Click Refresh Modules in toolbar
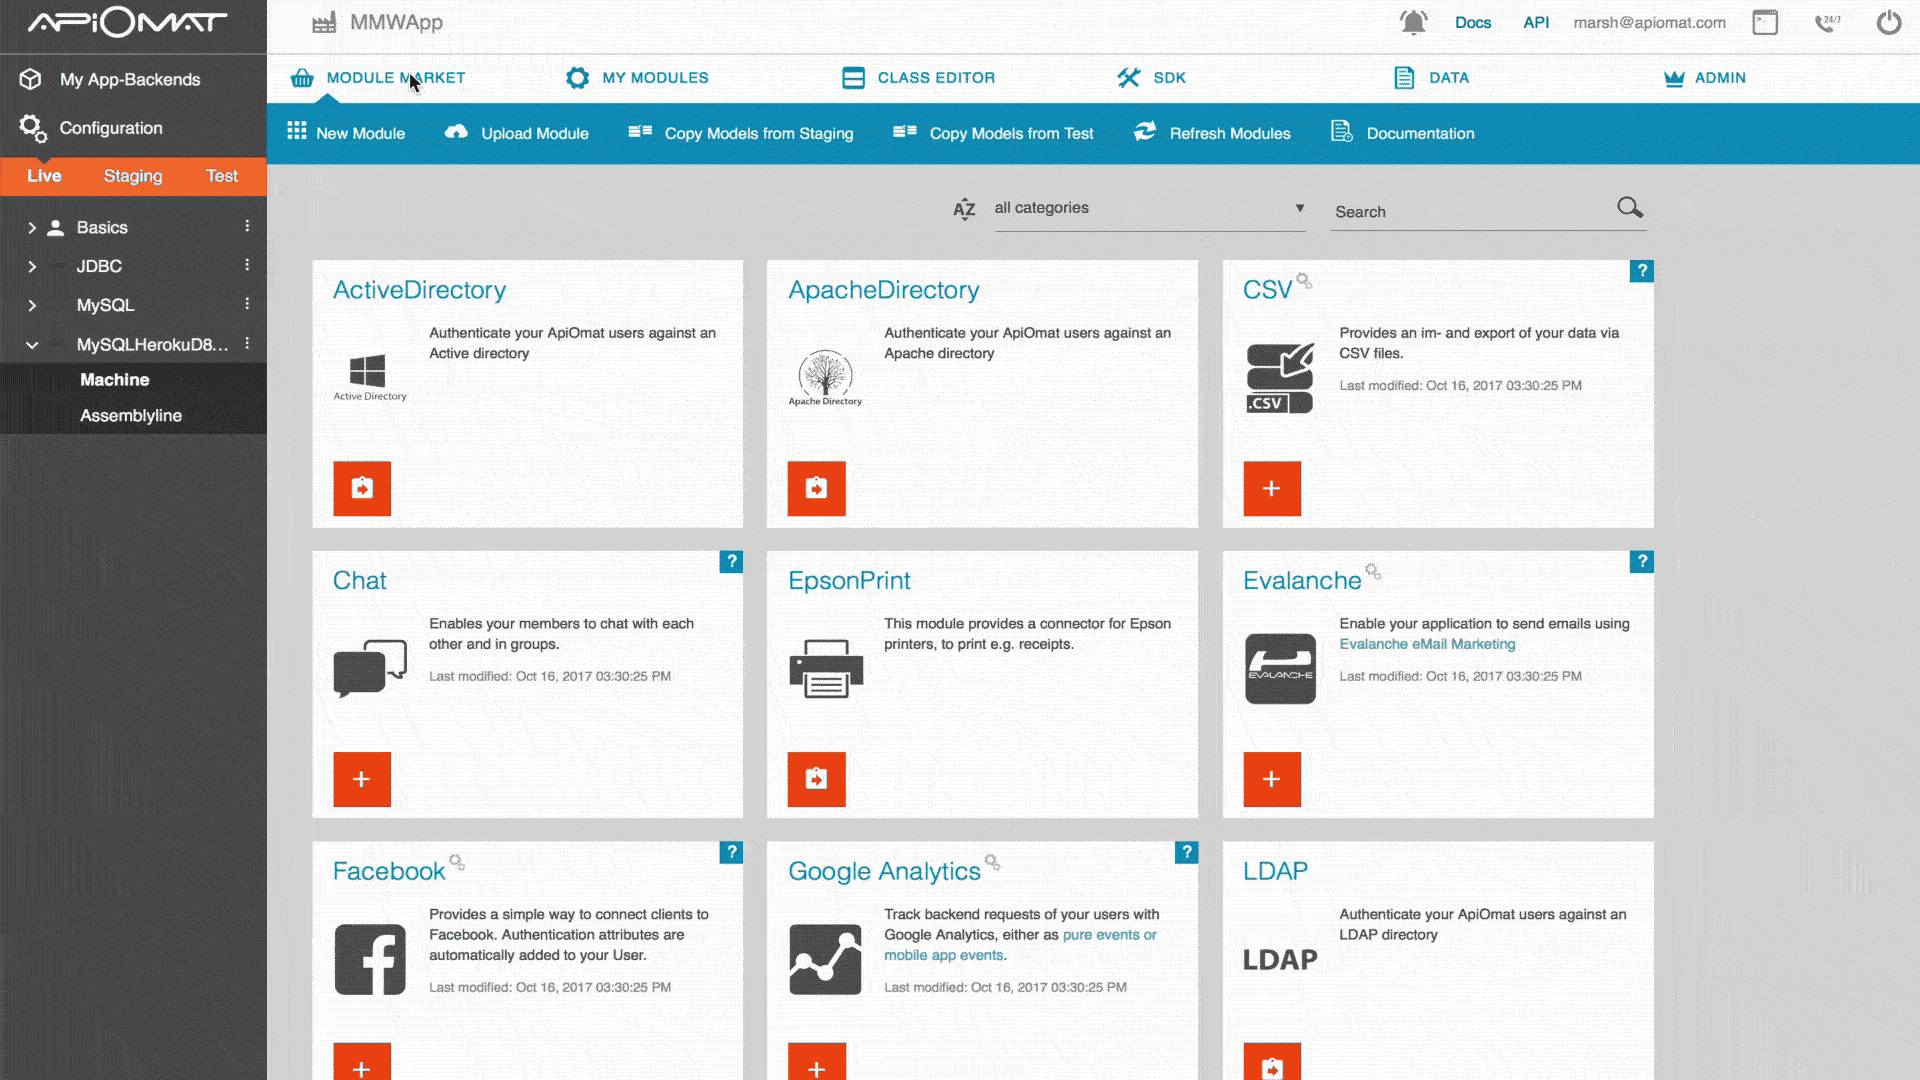 tap(1212, 133)
